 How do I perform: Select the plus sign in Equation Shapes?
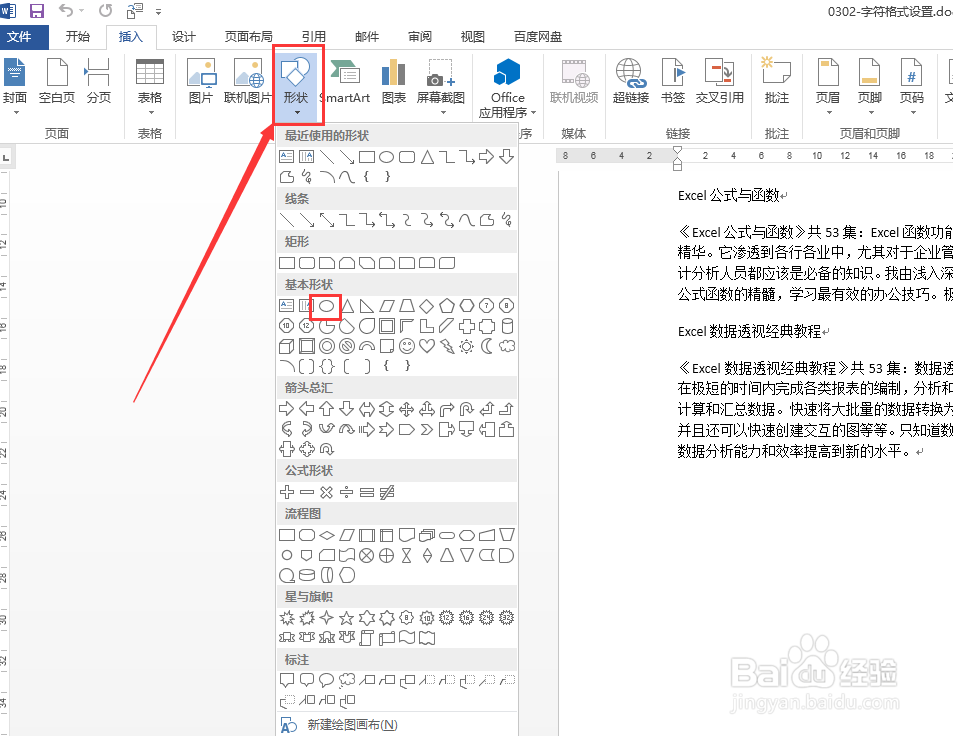click(x=287, y=492)
